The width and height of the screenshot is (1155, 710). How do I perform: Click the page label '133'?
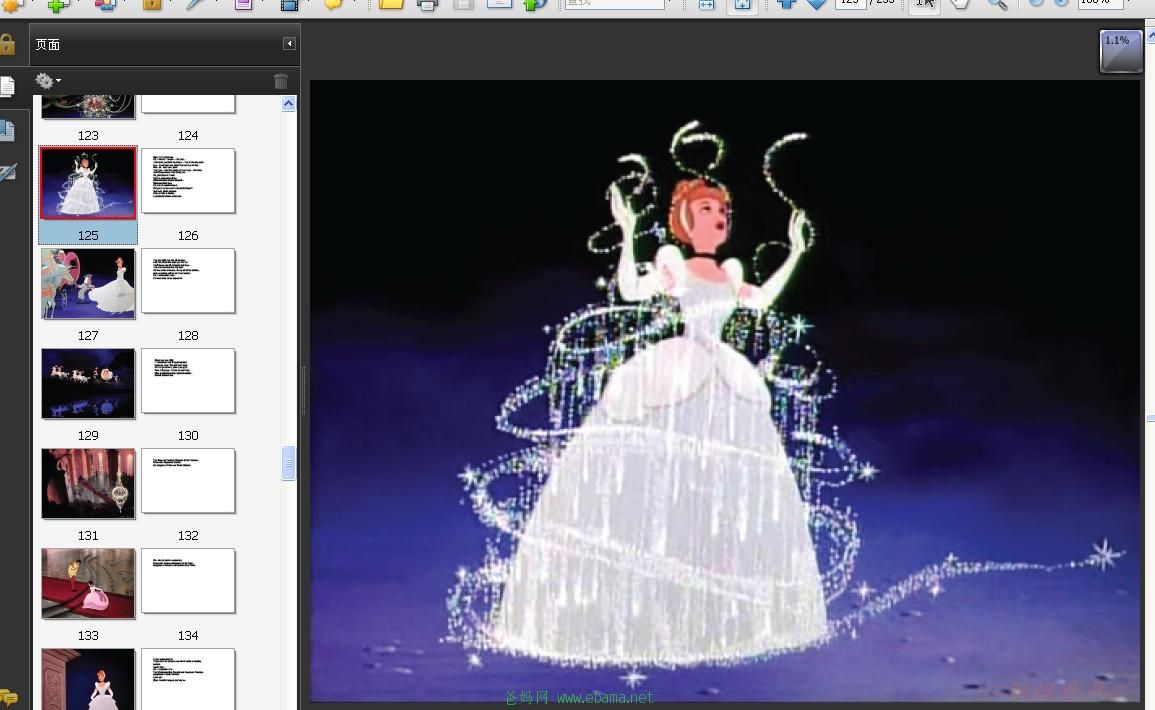pos(88,635)
